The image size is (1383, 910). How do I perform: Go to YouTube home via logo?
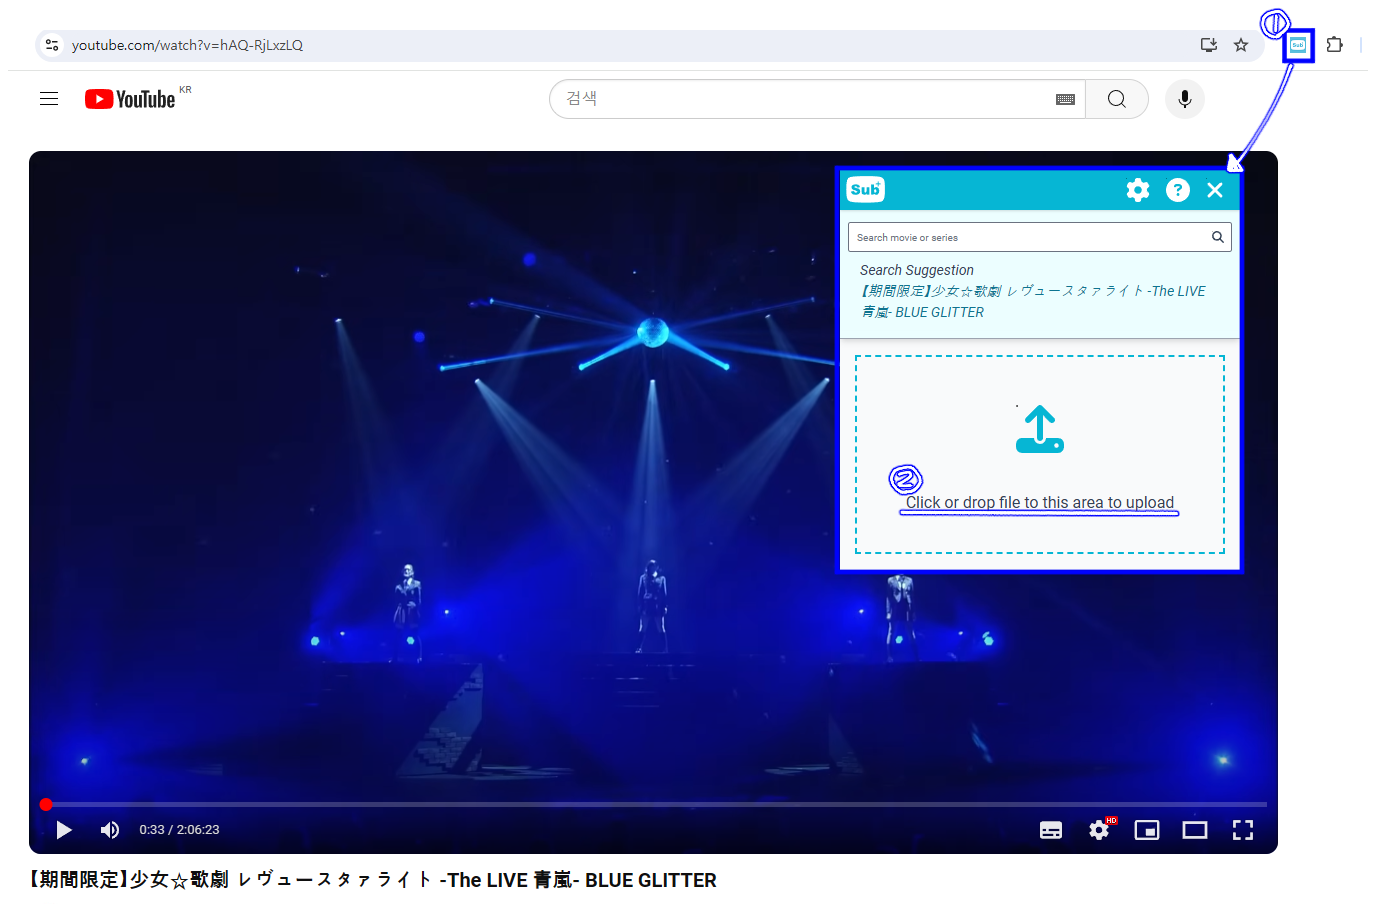[131, 99]
